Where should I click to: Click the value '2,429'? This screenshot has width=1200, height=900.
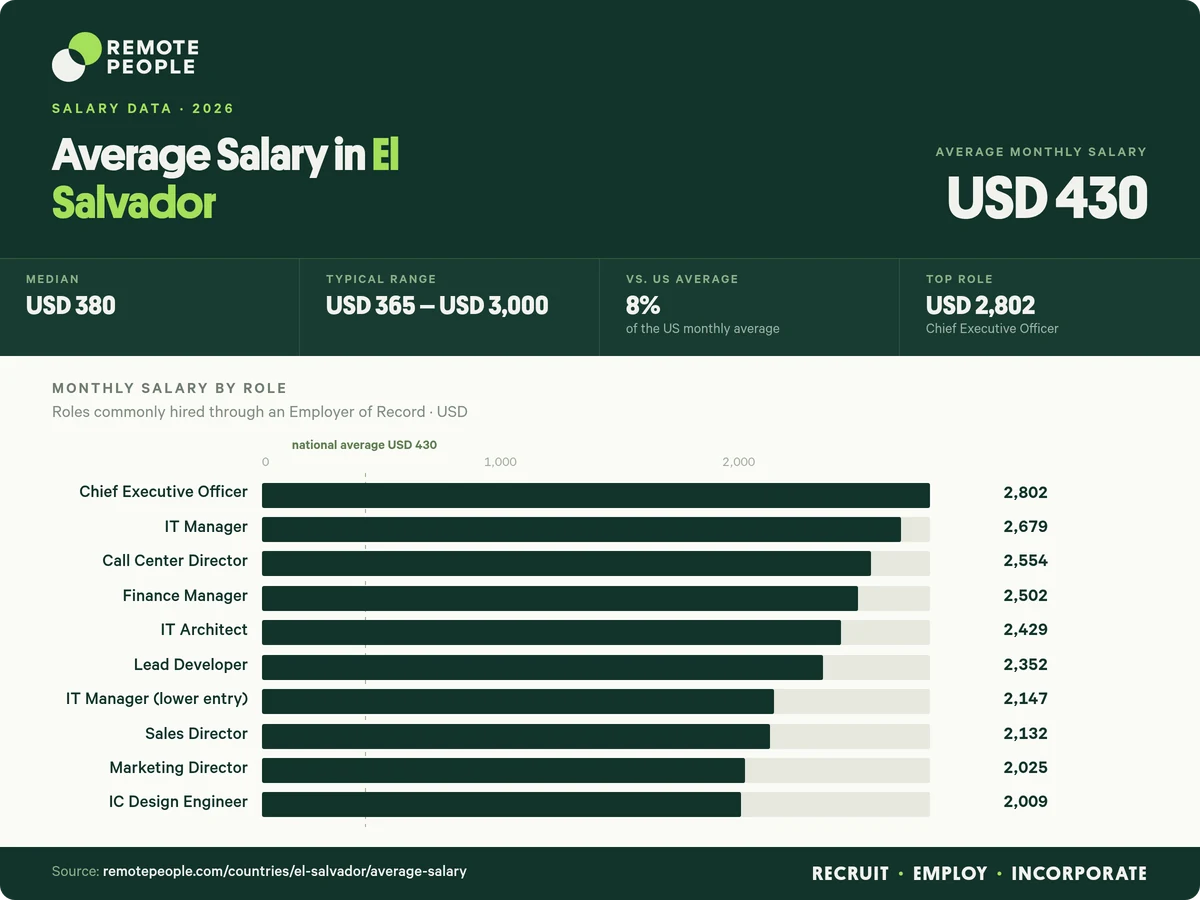click(x=1026, y=630)
